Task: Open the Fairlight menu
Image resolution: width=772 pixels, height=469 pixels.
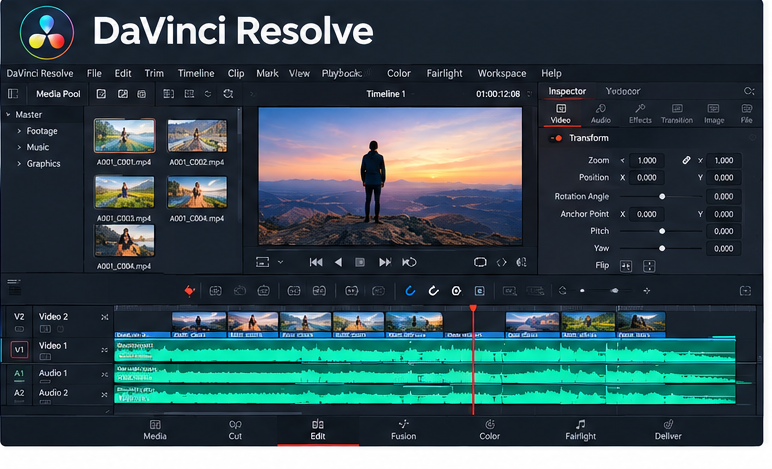Action: (x=444, y=73)
